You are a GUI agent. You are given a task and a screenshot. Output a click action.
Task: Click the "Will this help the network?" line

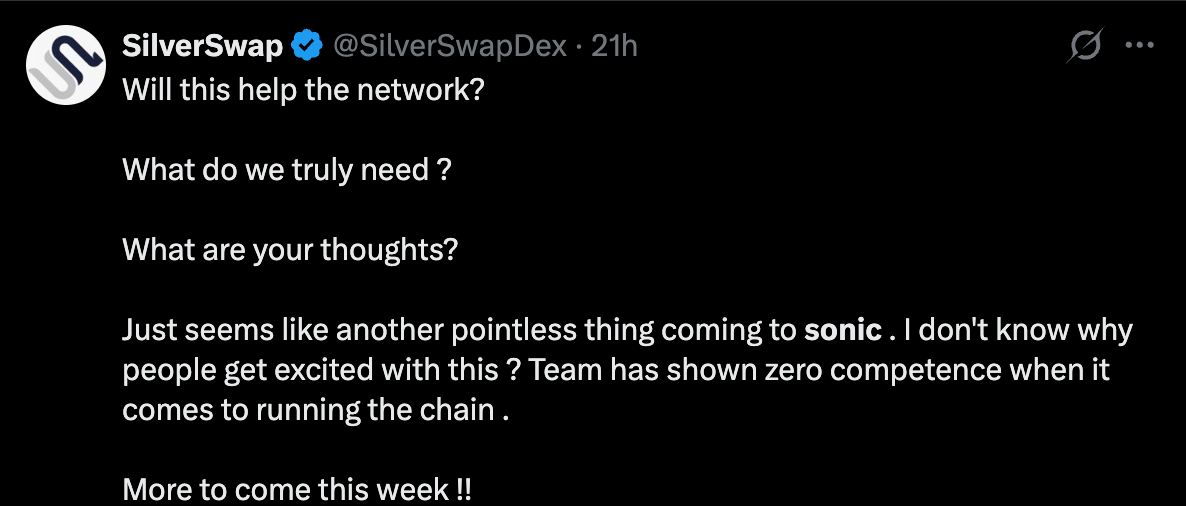pos(303,90)
